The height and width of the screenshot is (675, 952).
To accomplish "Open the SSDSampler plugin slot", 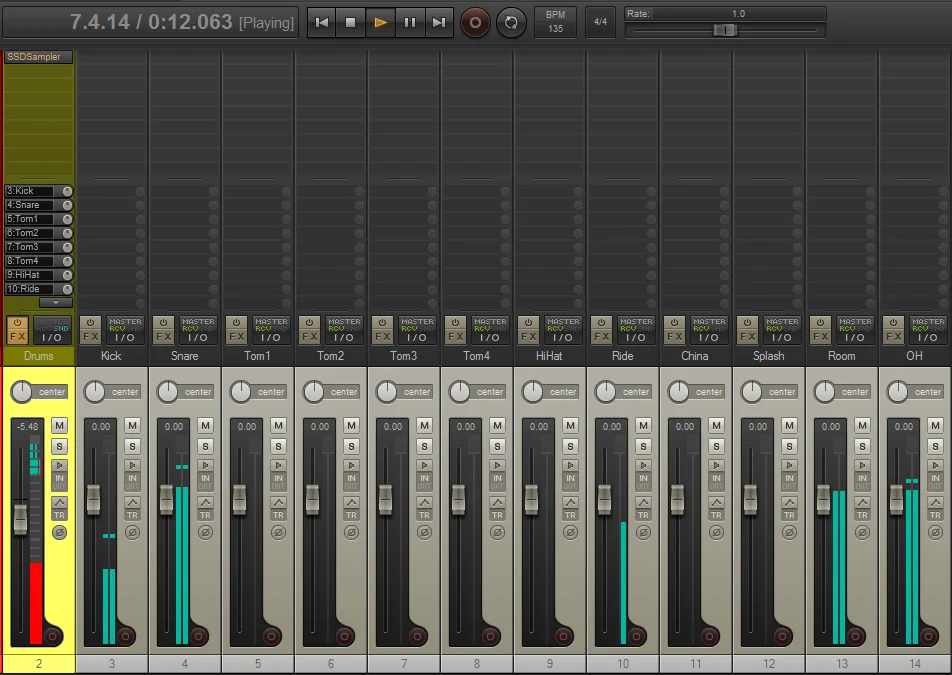I will pyautogui.click(x=38, y=57).
